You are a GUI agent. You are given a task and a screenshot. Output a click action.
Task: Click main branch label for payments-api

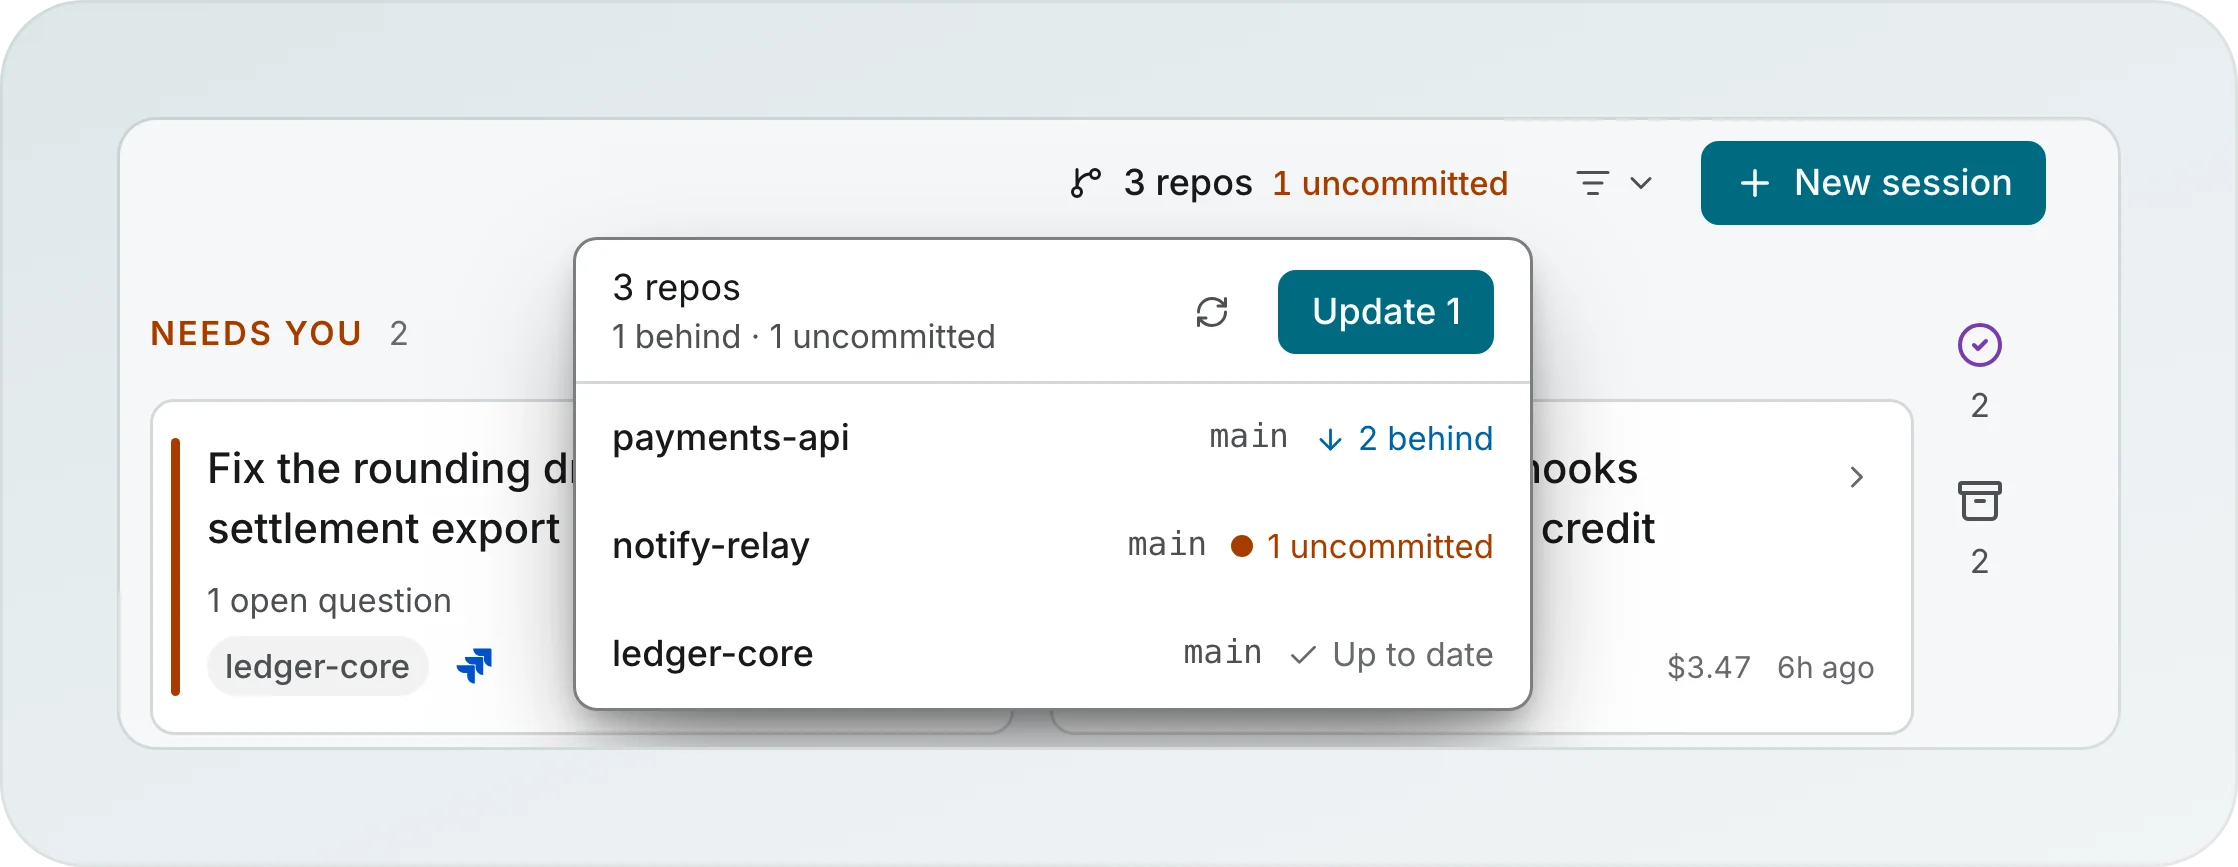(1248, 437)
